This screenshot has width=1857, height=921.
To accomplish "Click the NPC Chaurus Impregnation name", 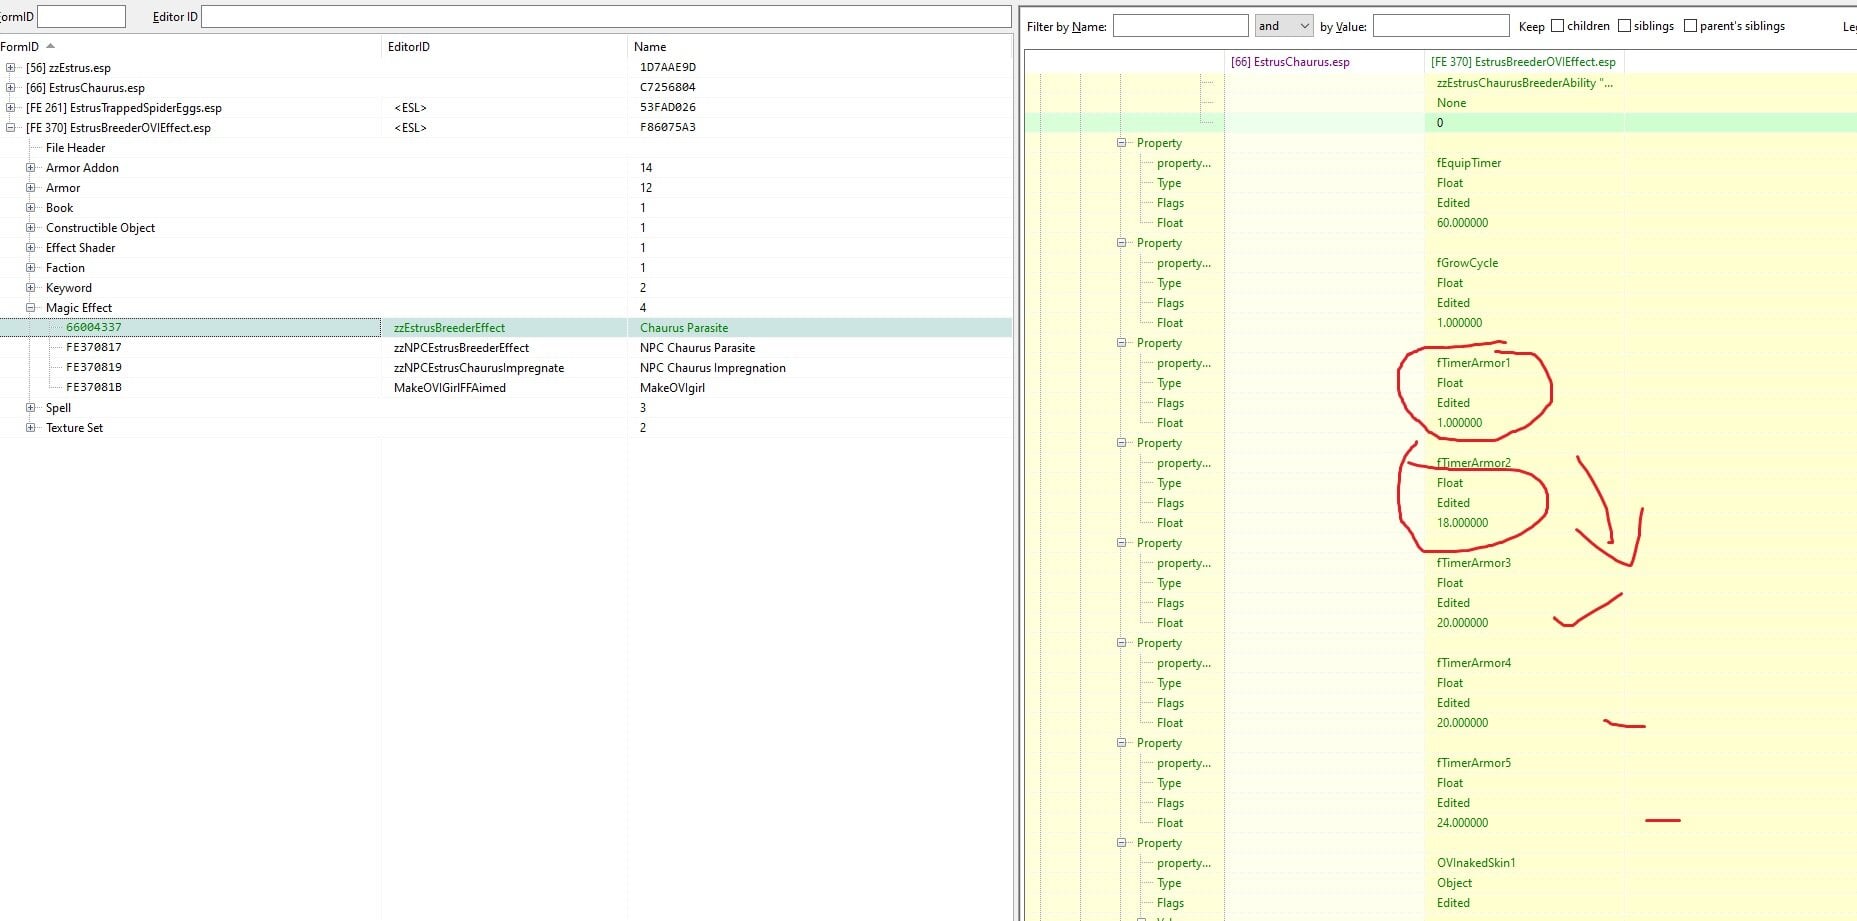I will 713,368.
